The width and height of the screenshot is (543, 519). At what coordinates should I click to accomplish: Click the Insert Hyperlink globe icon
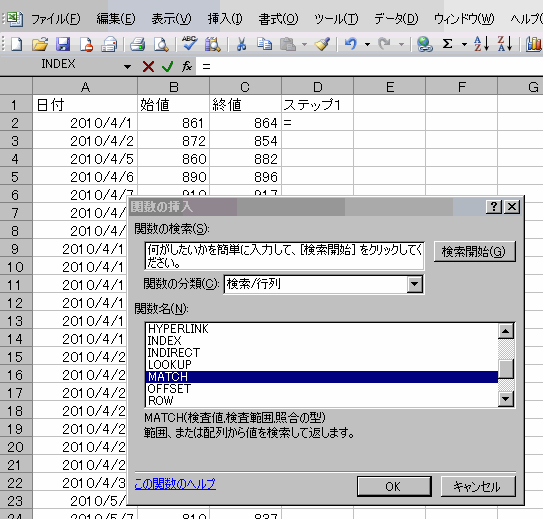[x=425, y=44]
